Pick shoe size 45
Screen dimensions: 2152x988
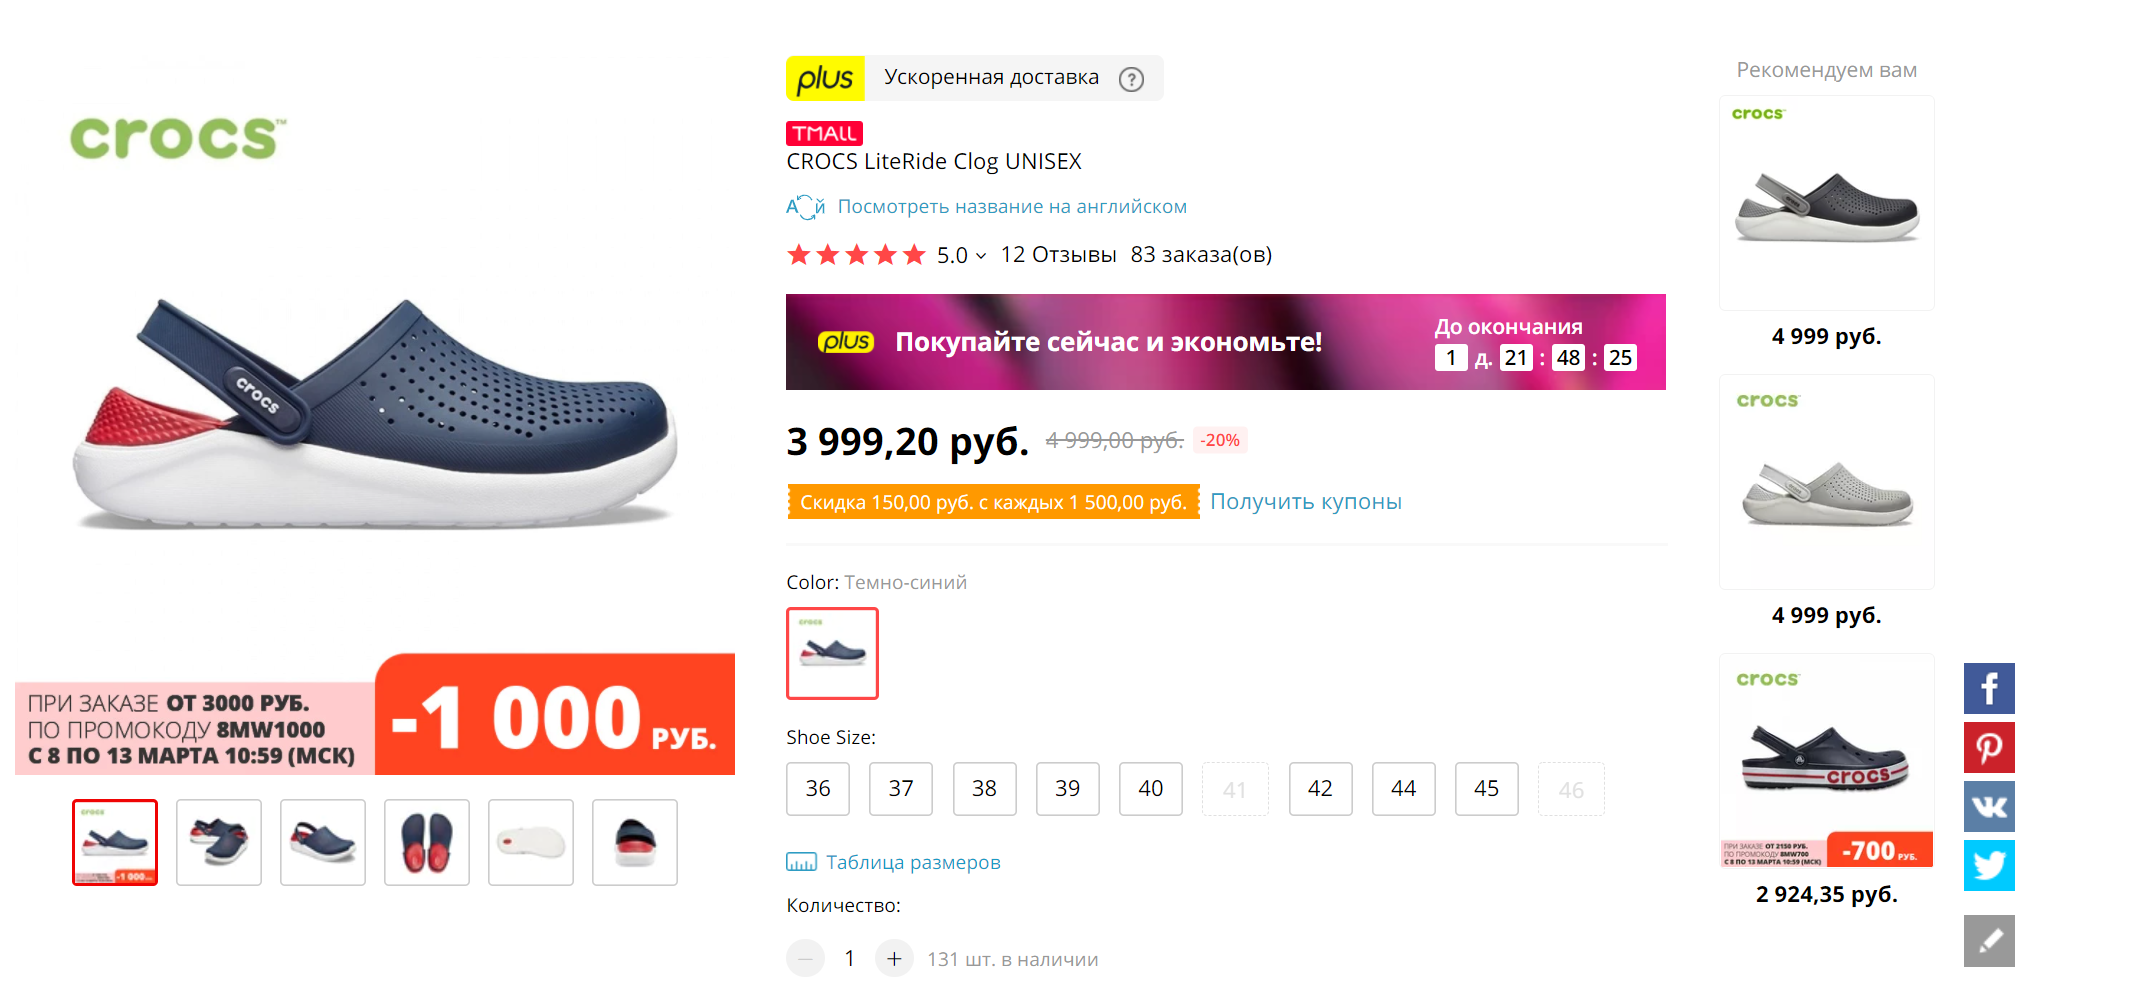pyautogui.click(x=1486, y=789)
